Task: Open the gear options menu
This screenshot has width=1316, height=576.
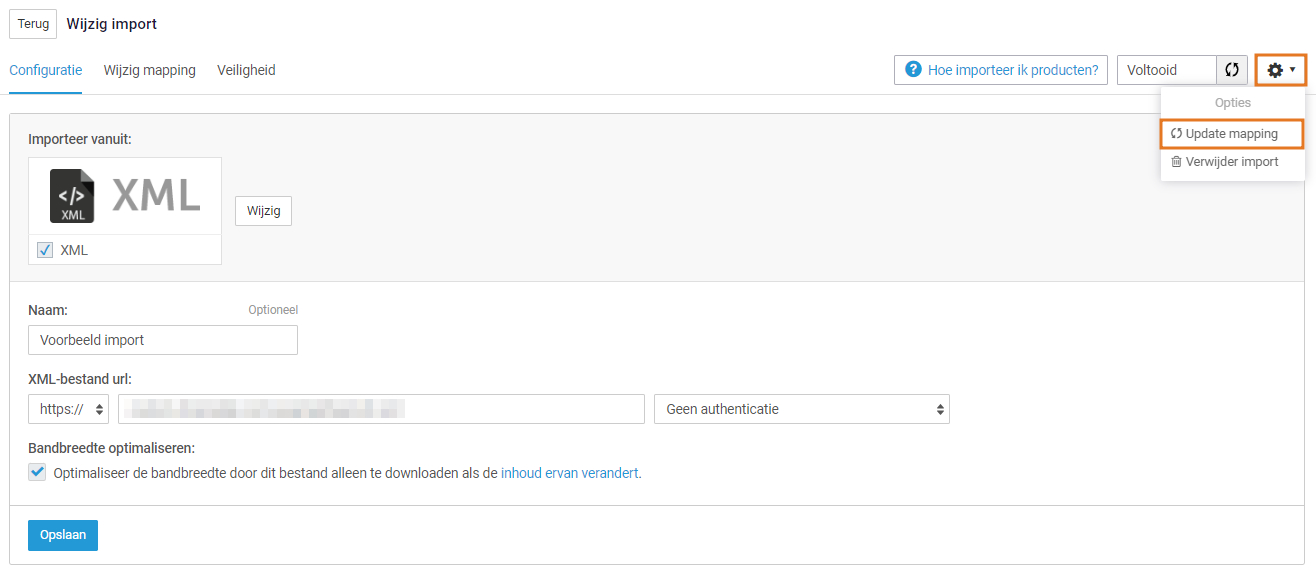Action: pos(1275,70)
